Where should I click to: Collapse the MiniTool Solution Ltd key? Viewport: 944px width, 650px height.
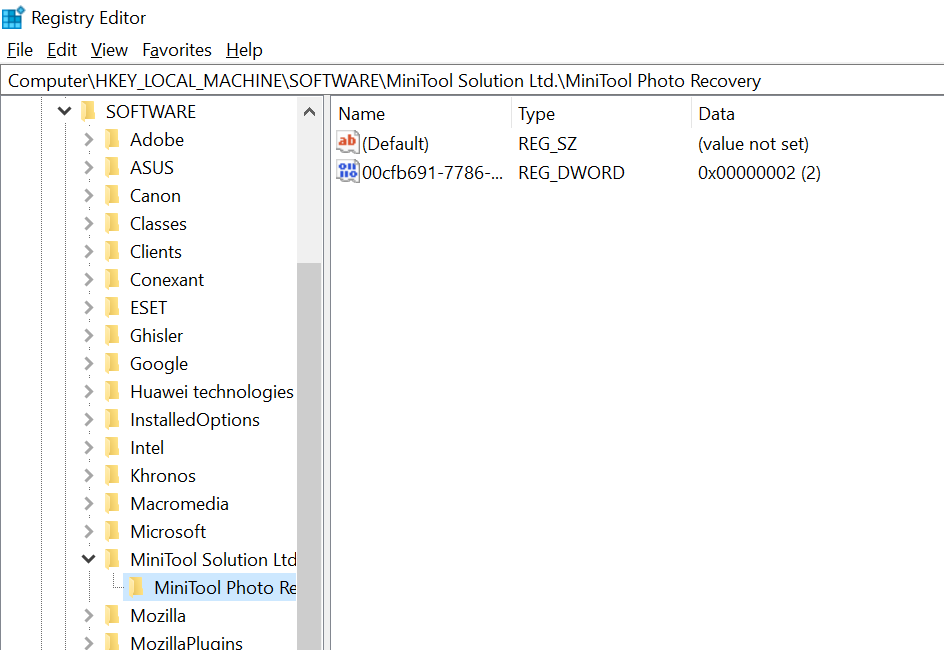(x=88, y=559)
